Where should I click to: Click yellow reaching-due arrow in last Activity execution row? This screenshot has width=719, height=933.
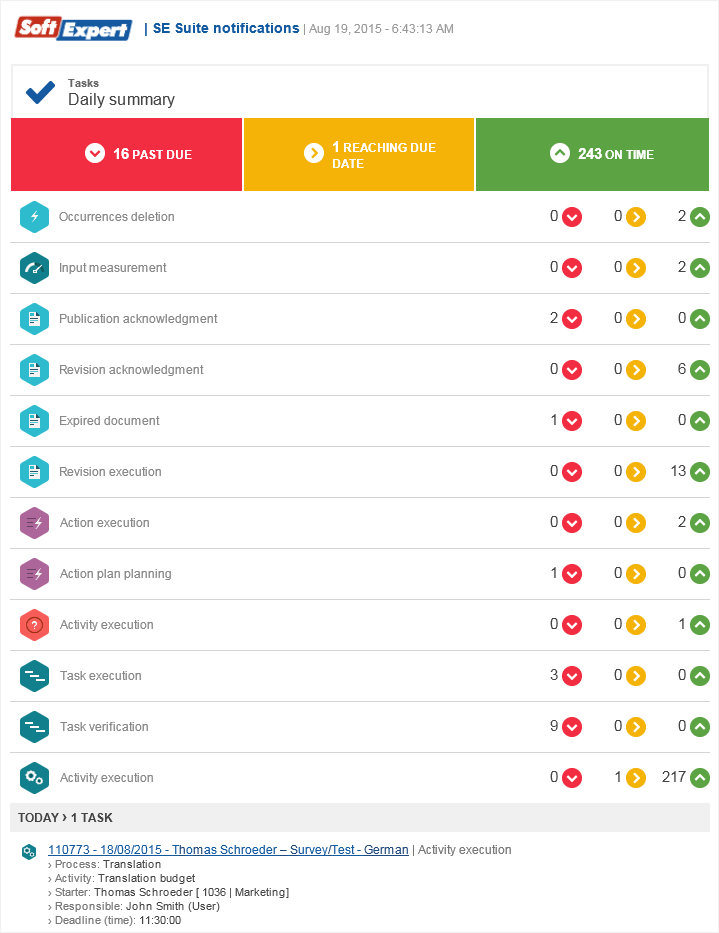point(636,778)
